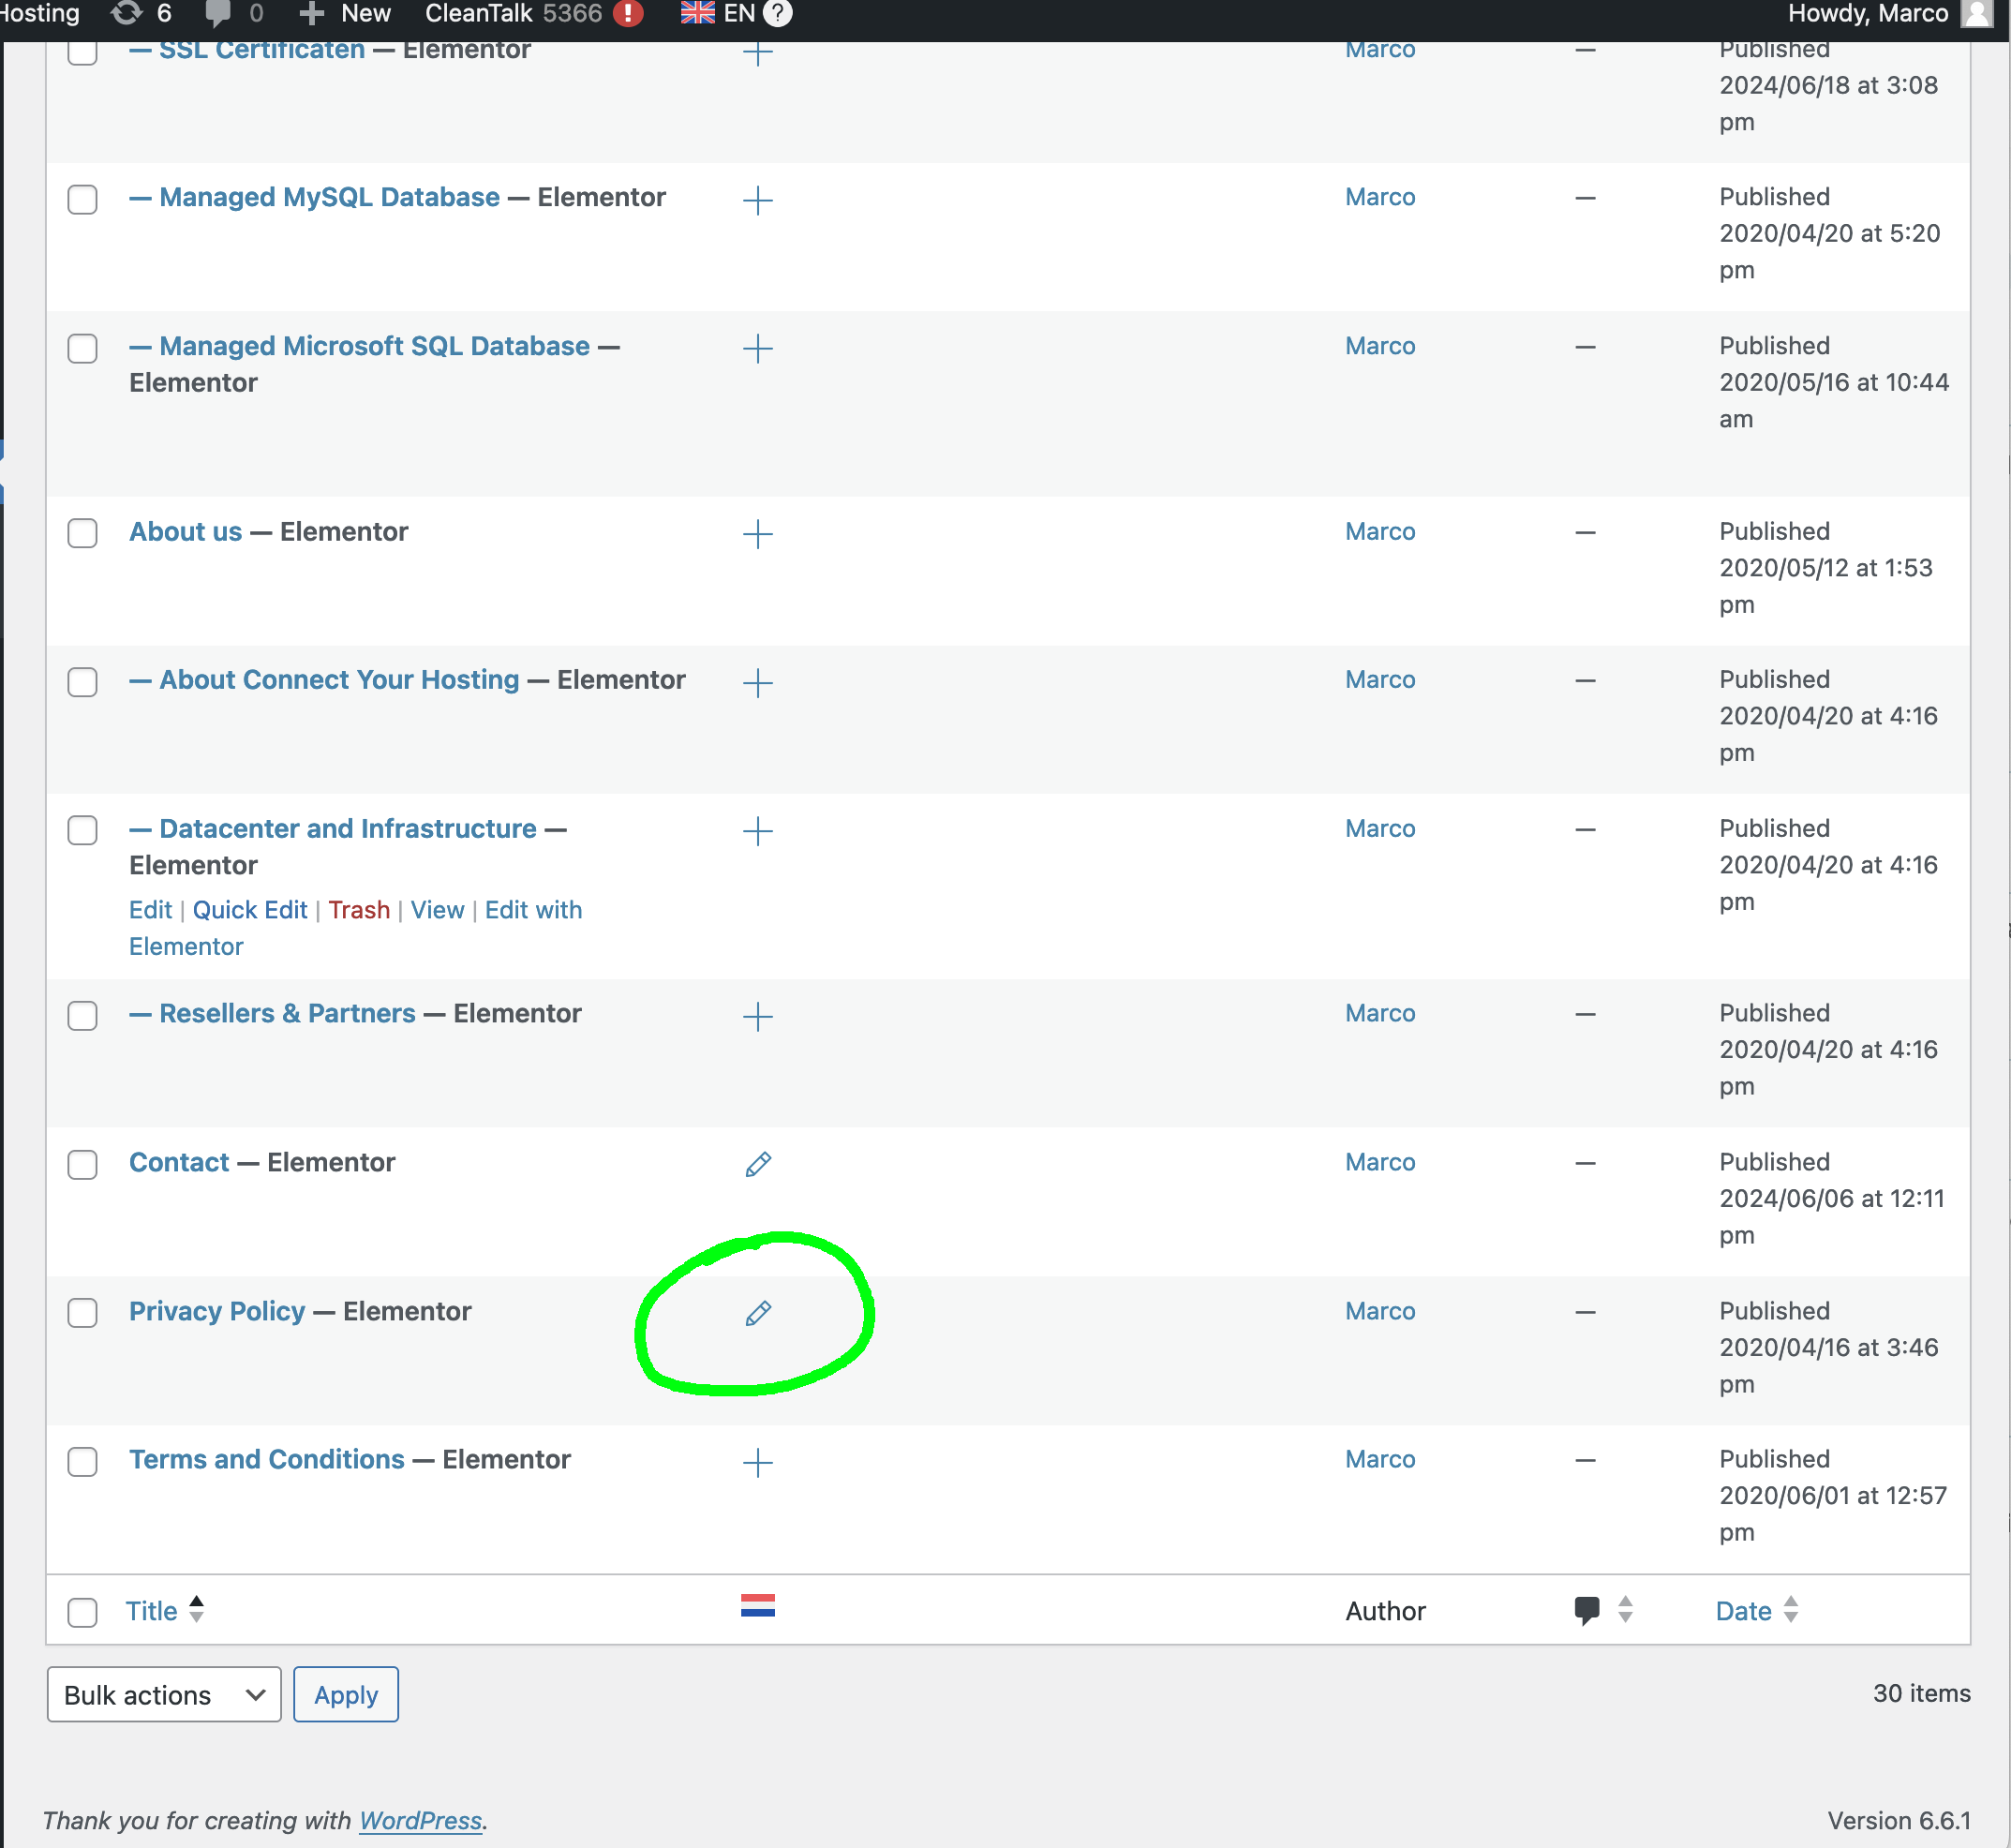This screenshot has width=2011, height=1848.
Task: Add translation plus icon for About us
Action: (x=758, y=533)
